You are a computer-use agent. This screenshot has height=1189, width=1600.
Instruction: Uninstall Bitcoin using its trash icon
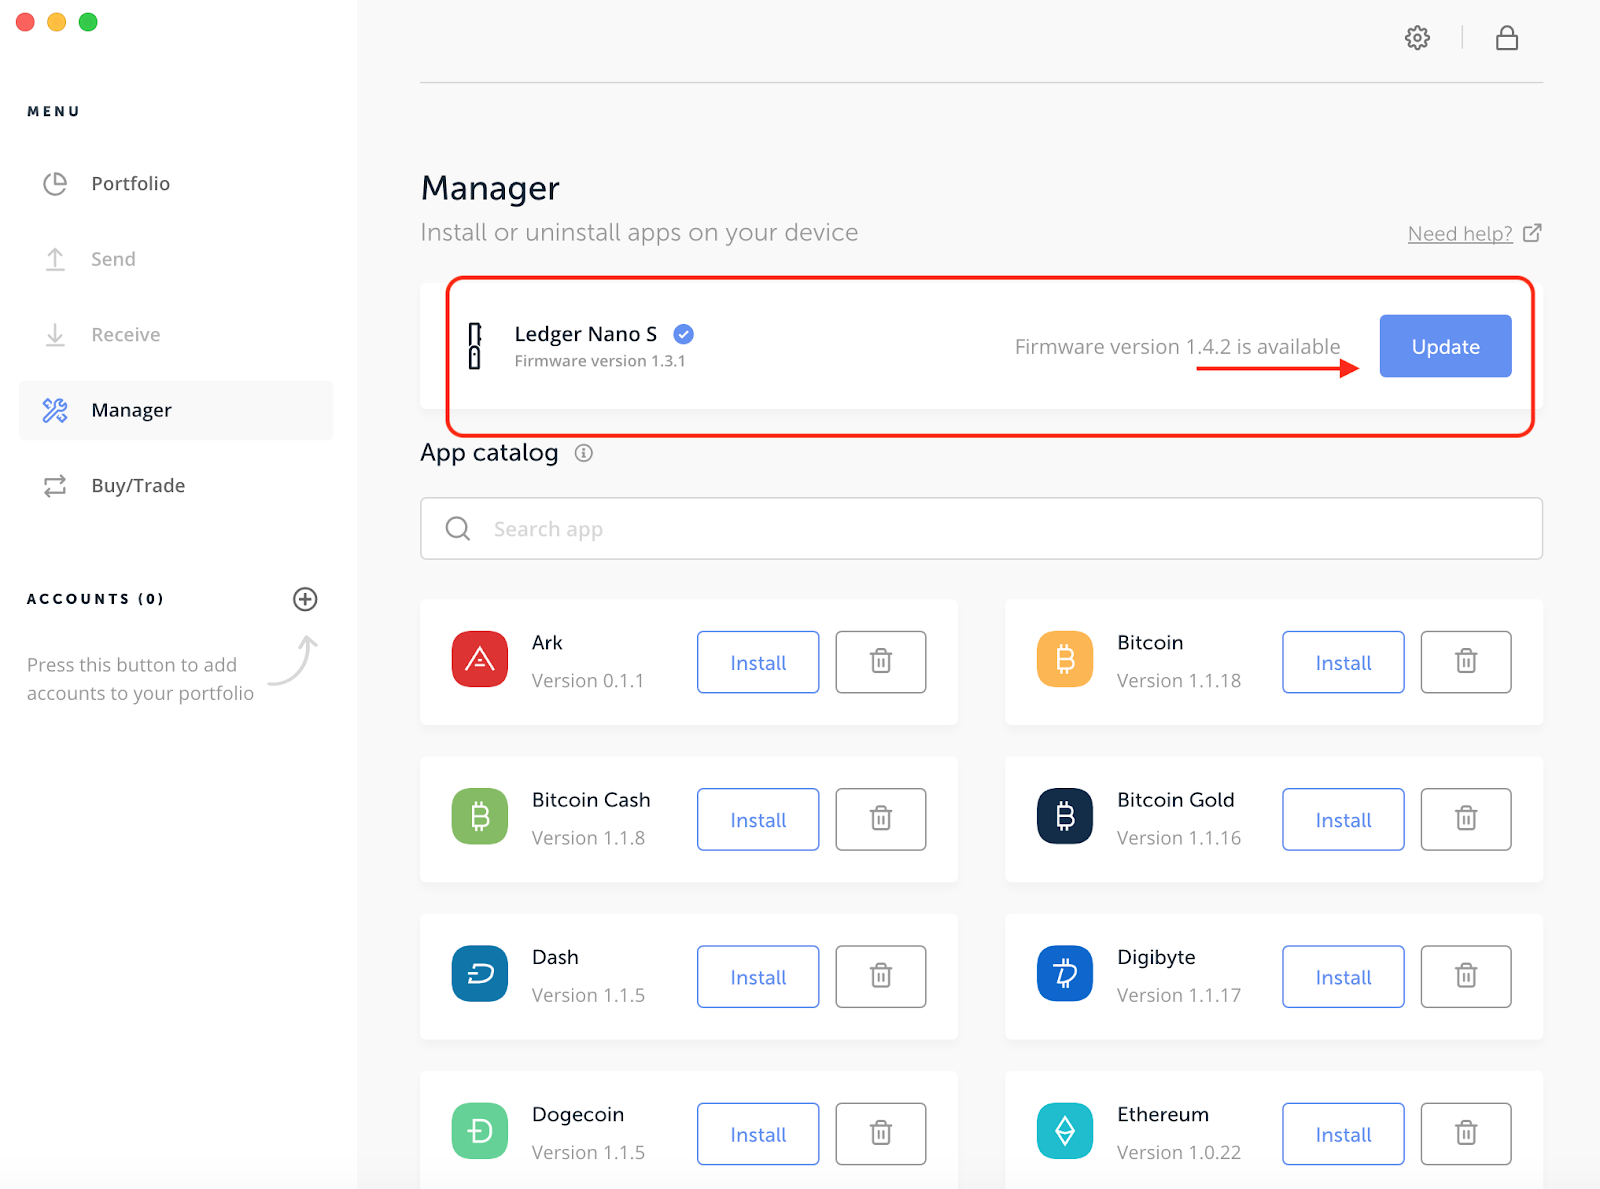(1466, 662)
